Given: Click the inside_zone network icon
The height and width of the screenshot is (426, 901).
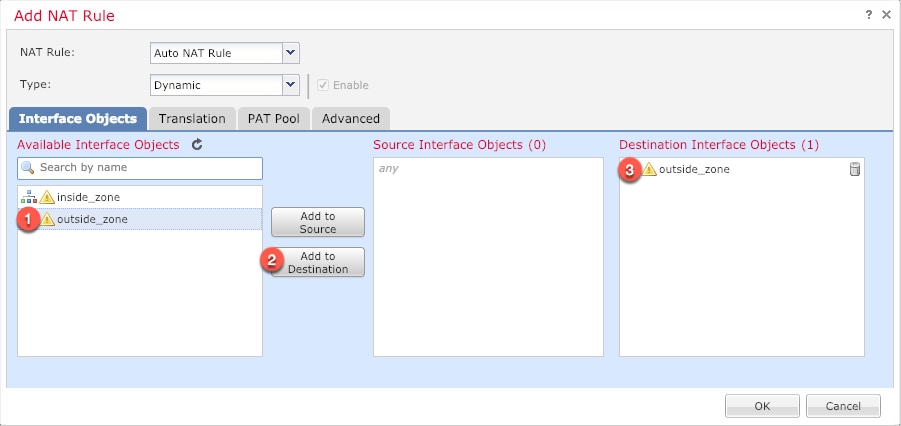Looking at the screenshot, I should [28, 197].
